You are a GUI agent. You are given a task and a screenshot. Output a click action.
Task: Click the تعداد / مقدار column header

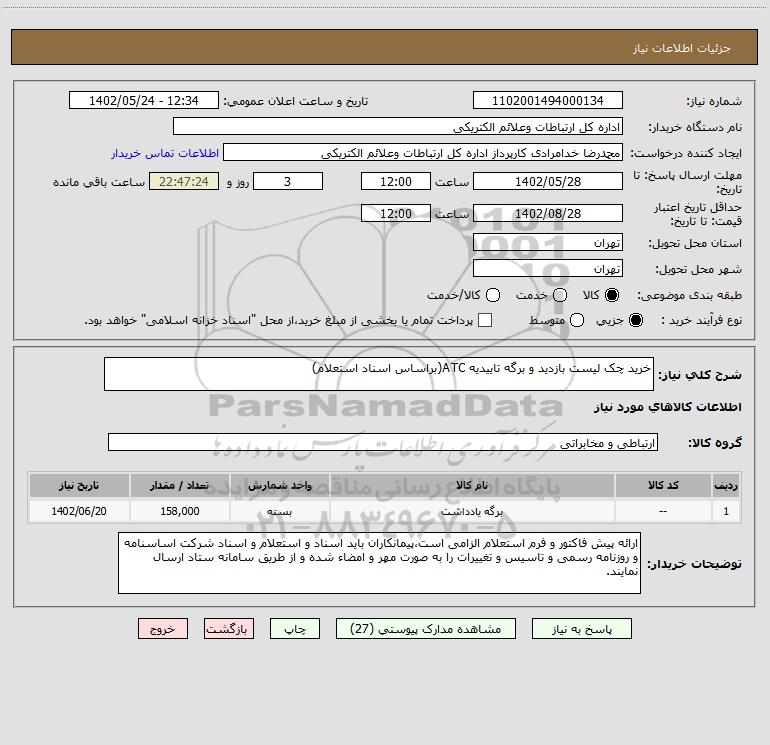[x=179, y=486]
